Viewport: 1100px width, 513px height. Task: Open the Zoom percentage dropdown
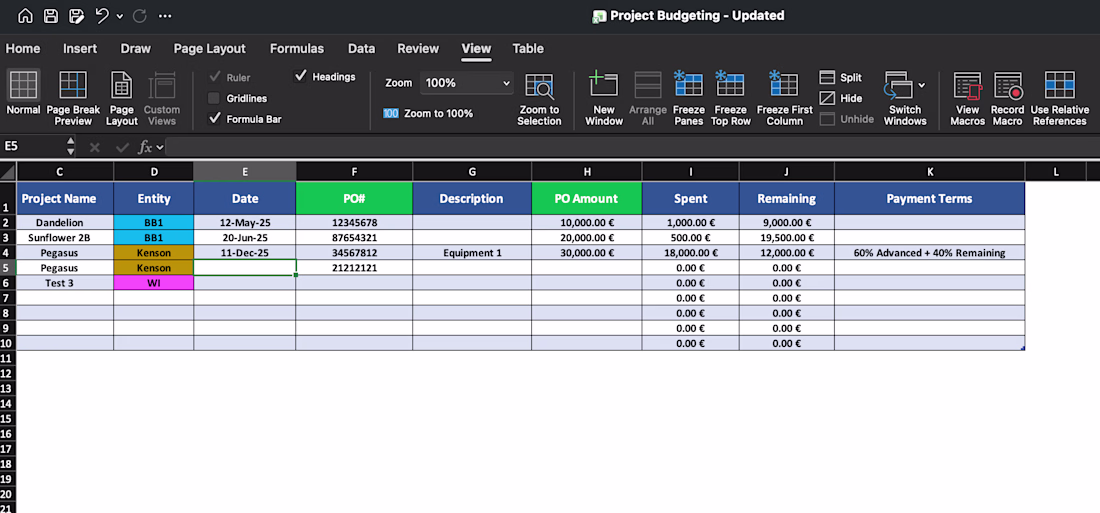click(x=467, y=83)
